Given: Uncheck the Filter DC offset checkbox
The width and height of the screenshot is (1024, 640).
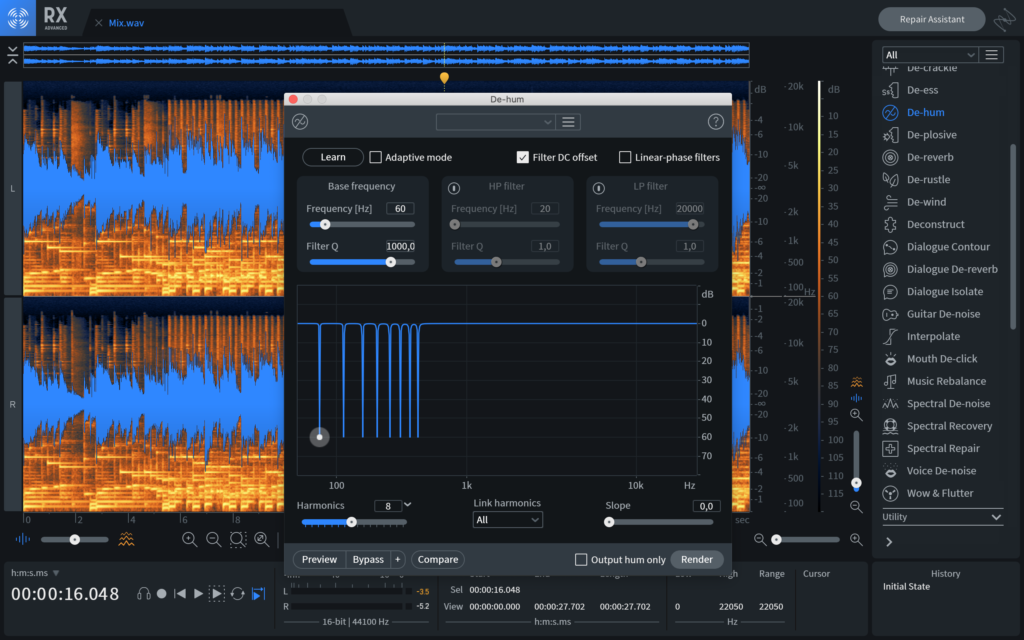Looking at the screenshot, I should pyautogui.click(x=523, y=157).
